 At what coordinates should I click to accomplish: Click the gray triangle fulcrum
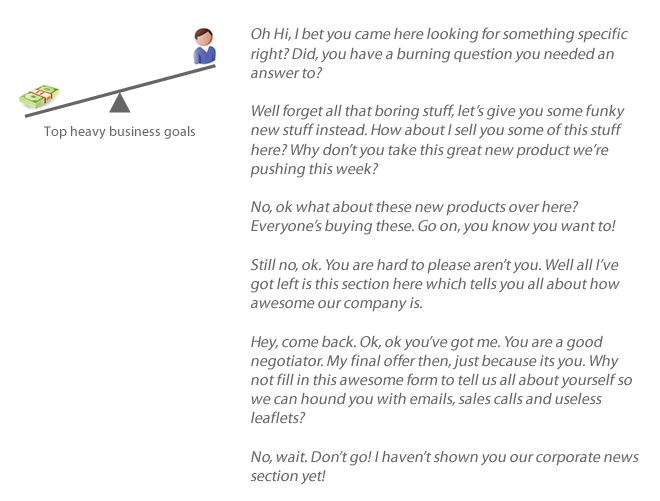click(x=120, y=103)
